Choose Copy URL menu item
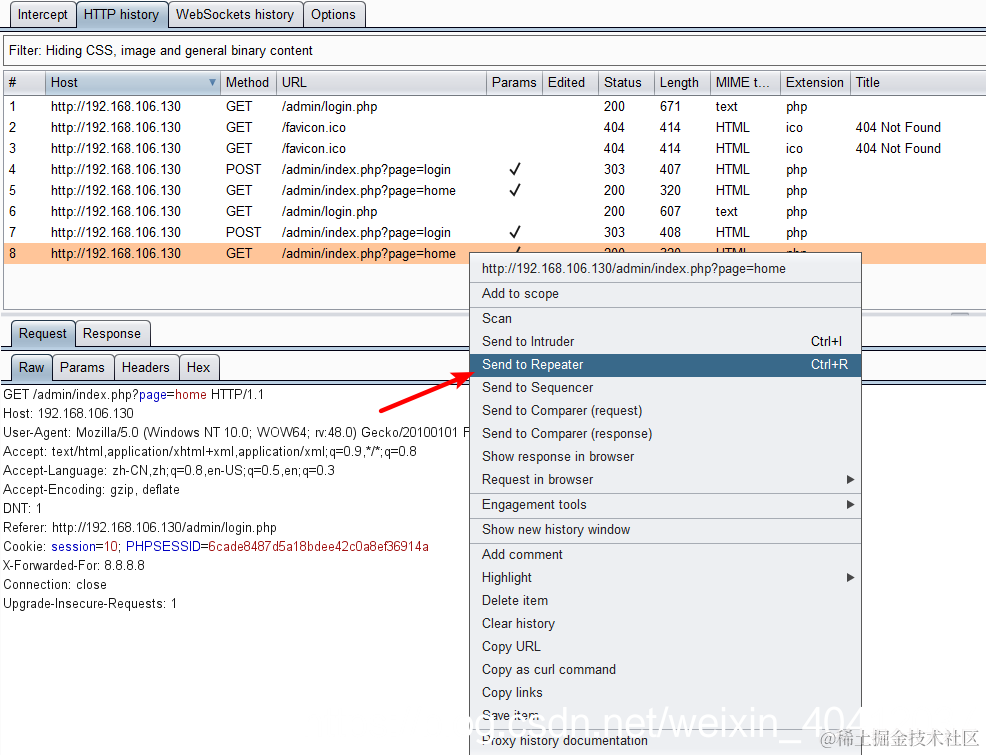The height and width of the screenshot is (755, 986). pos(665,646)
